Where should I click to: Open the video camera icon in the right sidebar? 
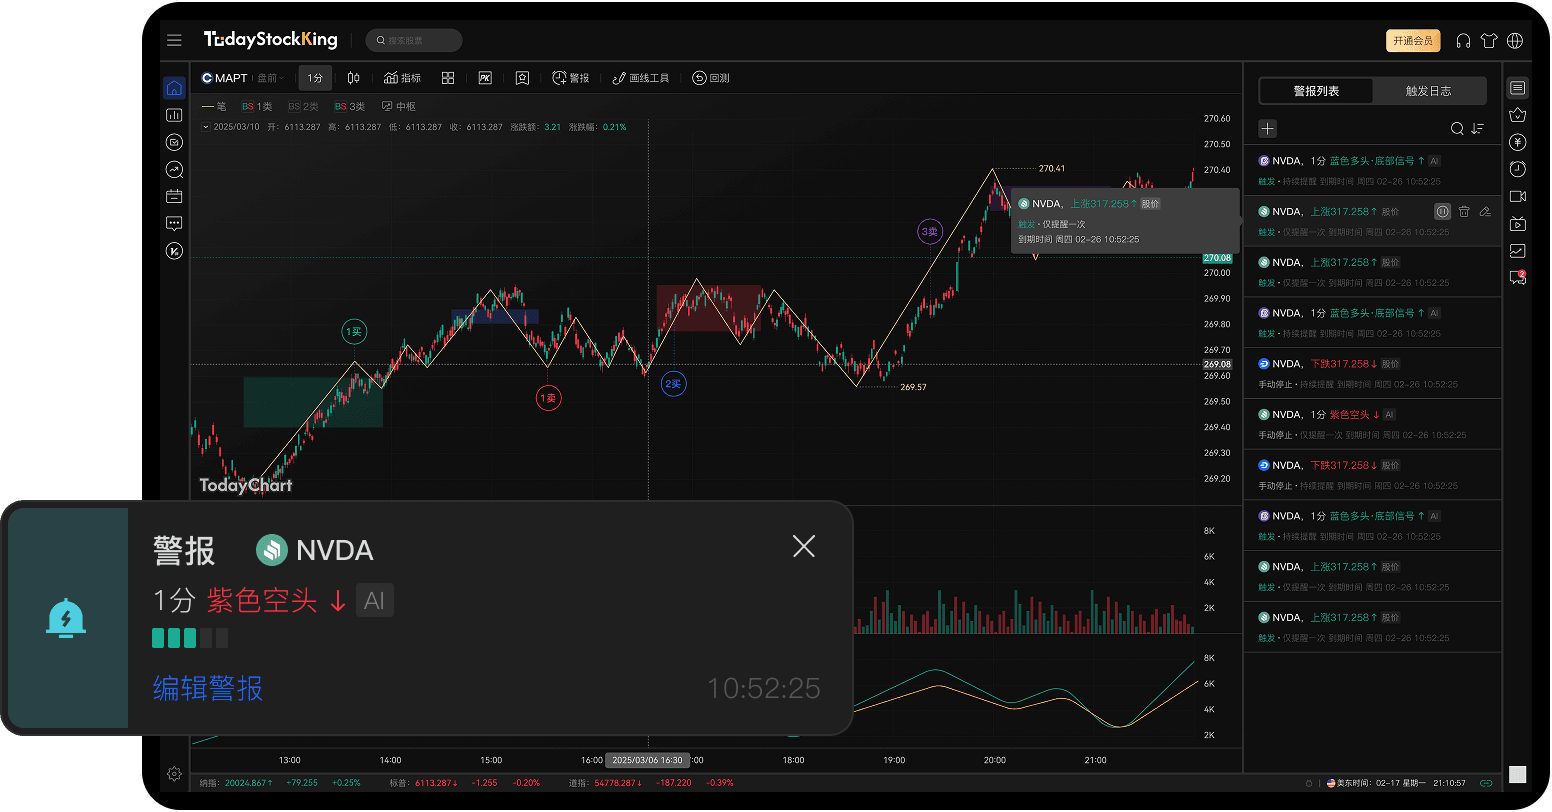[1518, 196]
